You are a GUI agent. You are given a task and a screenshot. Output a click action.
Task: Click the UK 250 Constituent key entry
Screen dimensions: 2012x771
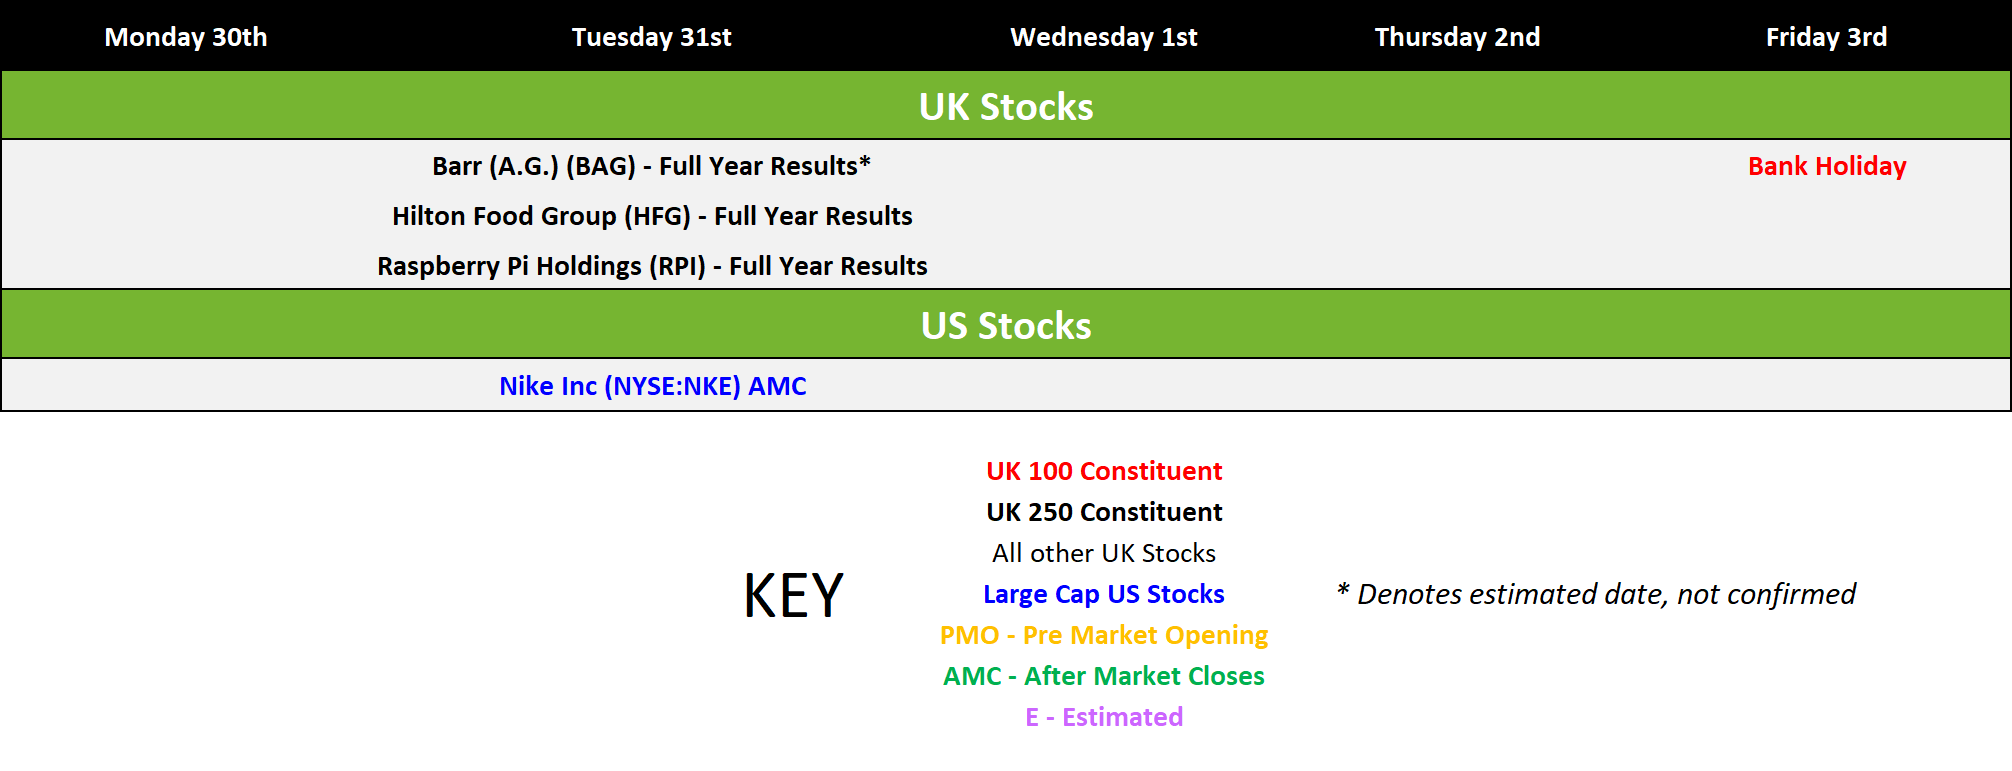click(x=1104, y=512)
